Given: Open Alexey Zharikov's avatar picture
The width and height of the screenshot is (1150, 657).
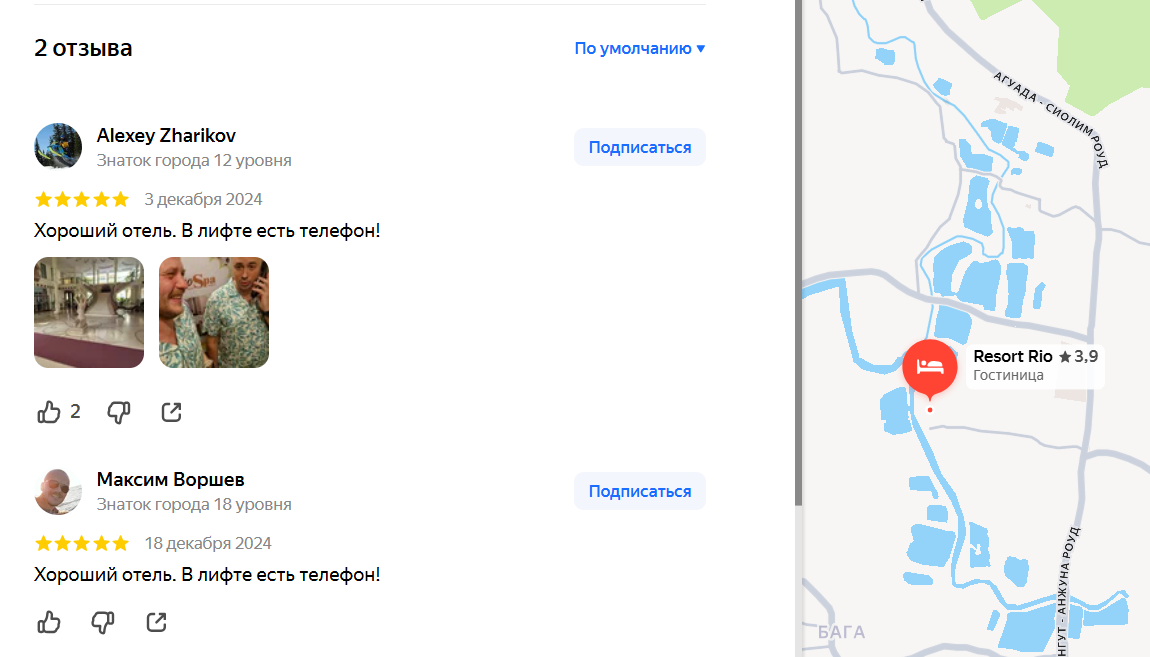Looking at the screenshot, I should click(58, 146).
